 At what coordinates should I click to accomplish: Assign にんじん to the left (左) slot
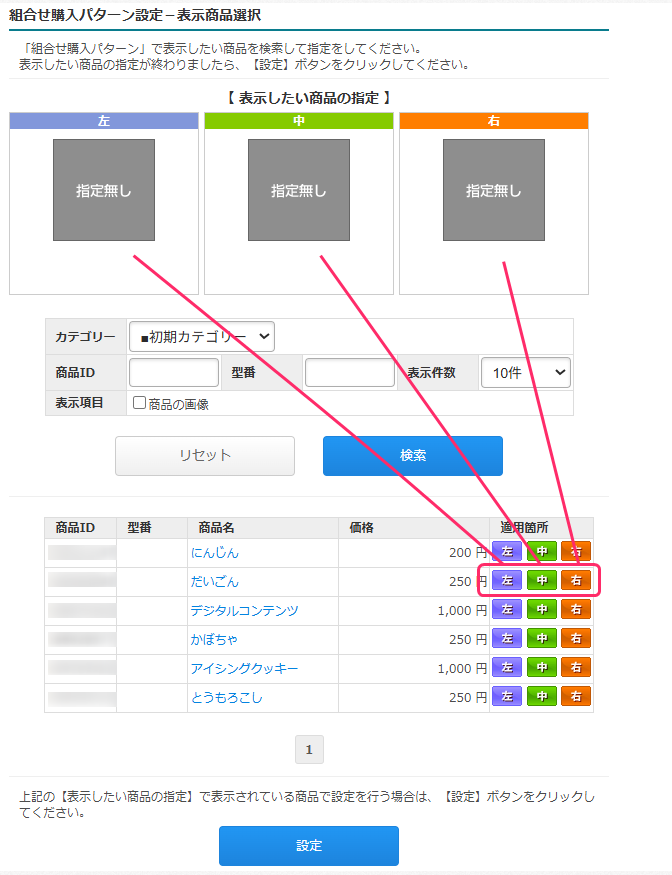pos(507,551)
